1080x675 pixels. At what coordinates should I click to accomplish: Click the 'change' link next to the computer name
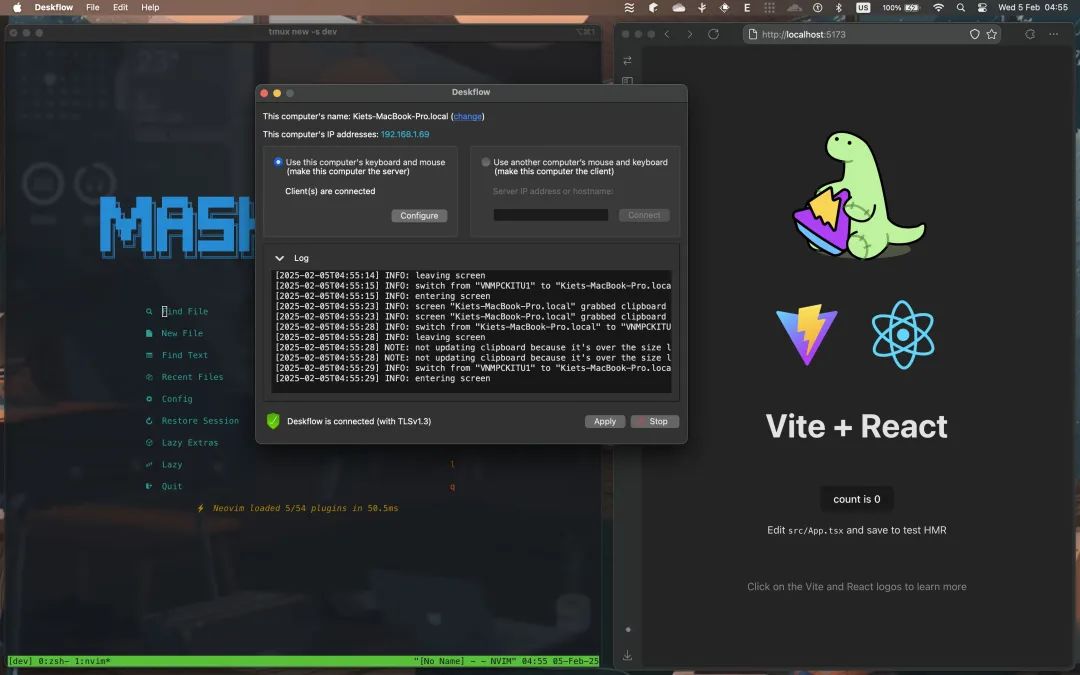[x=468, y=116]
